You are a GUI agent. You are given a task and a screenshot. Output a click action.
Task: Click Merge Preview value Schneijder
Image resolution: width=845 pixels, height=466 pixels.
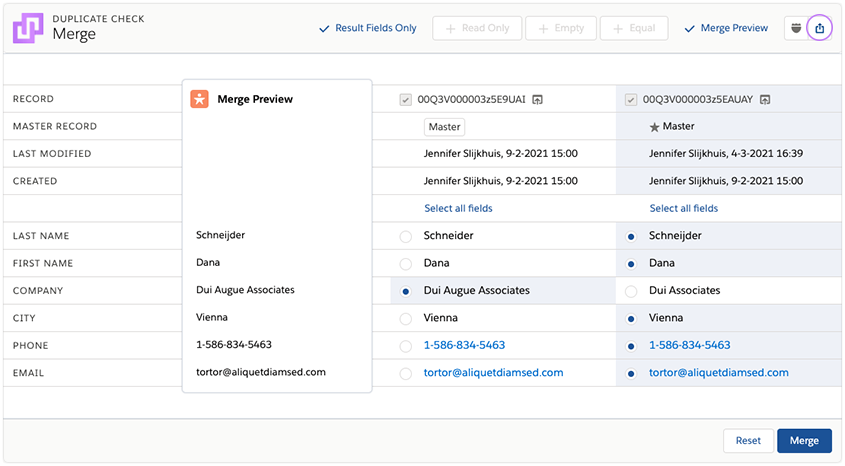click(x=220, y=235)
